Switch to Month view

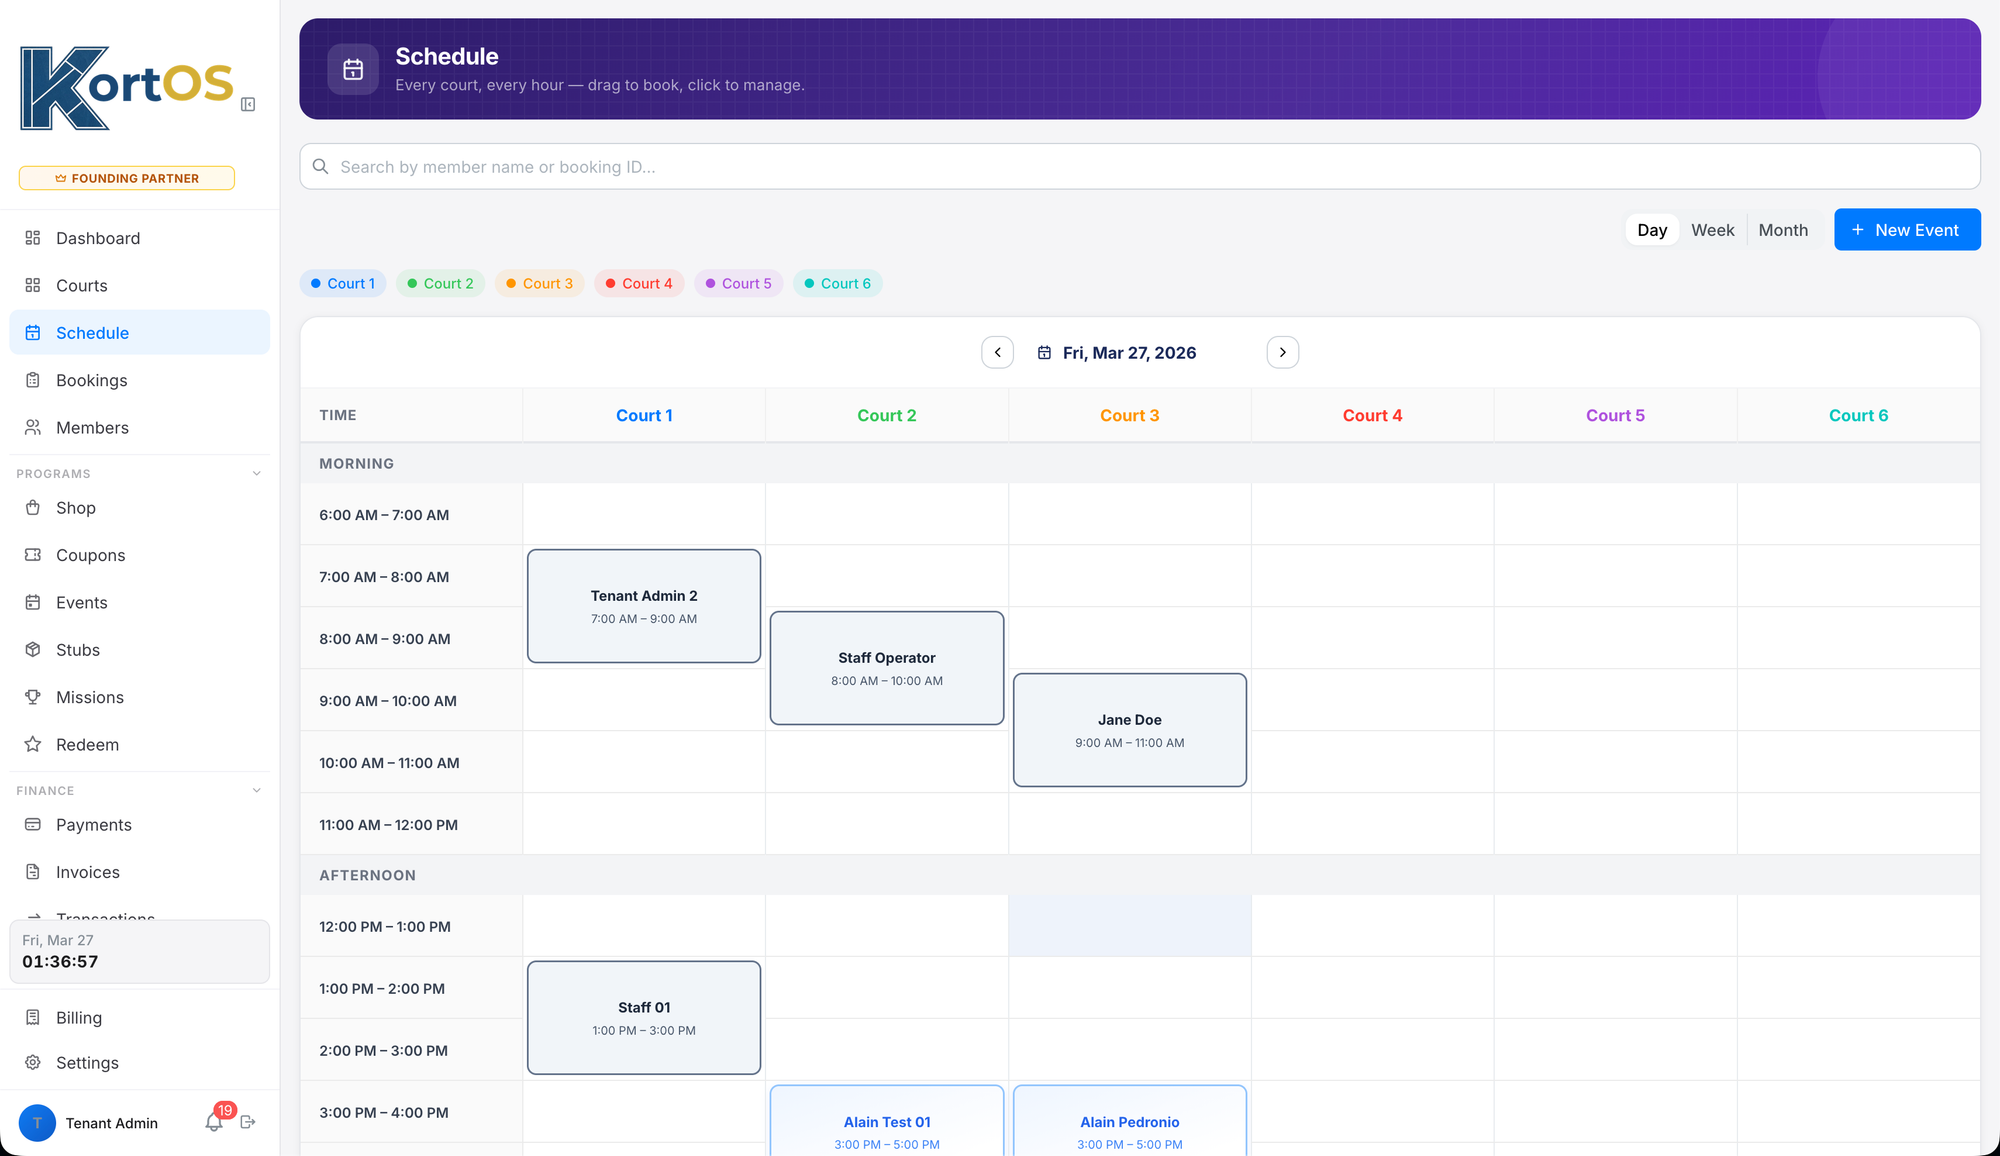pyautogui.click(x=1783, y=230)
